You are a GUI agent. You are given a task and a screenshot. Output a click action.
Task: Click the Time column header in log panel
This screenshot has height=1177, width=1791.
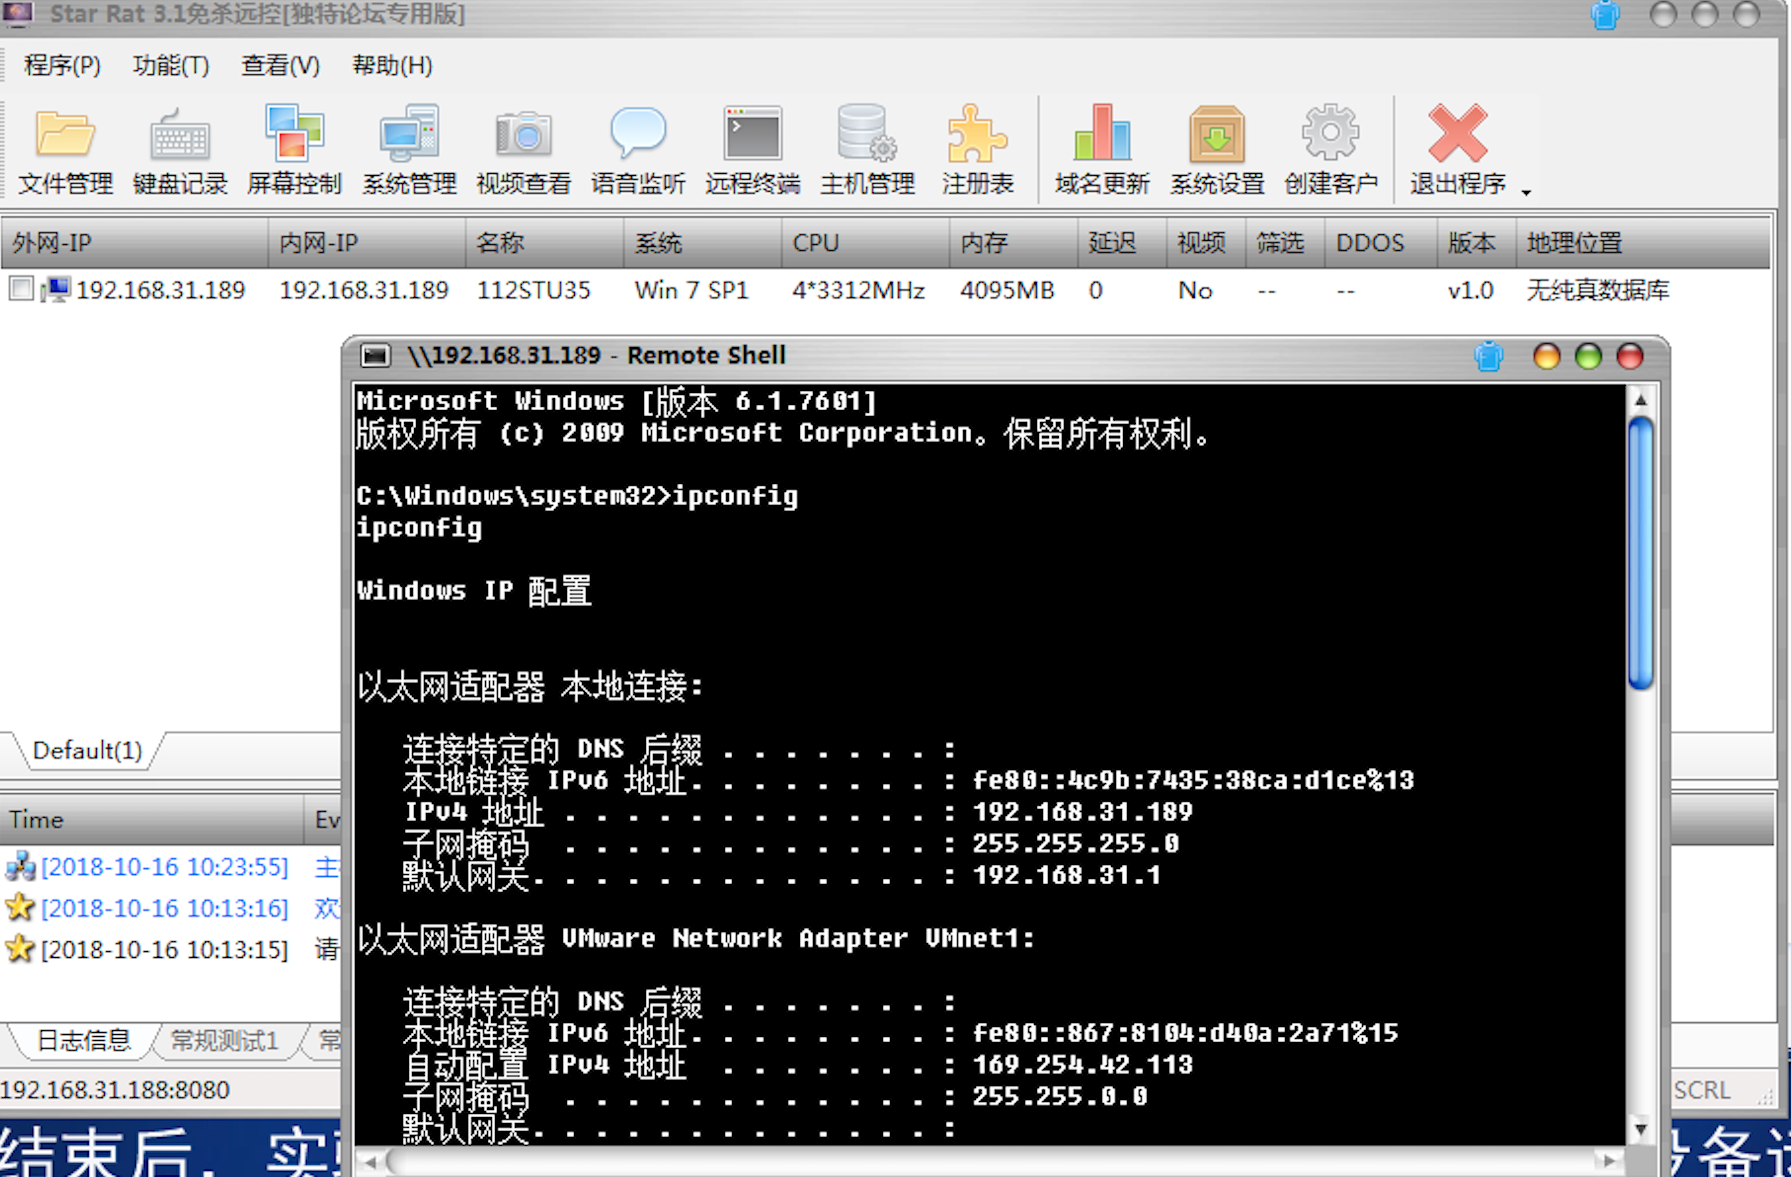[152, 820]
